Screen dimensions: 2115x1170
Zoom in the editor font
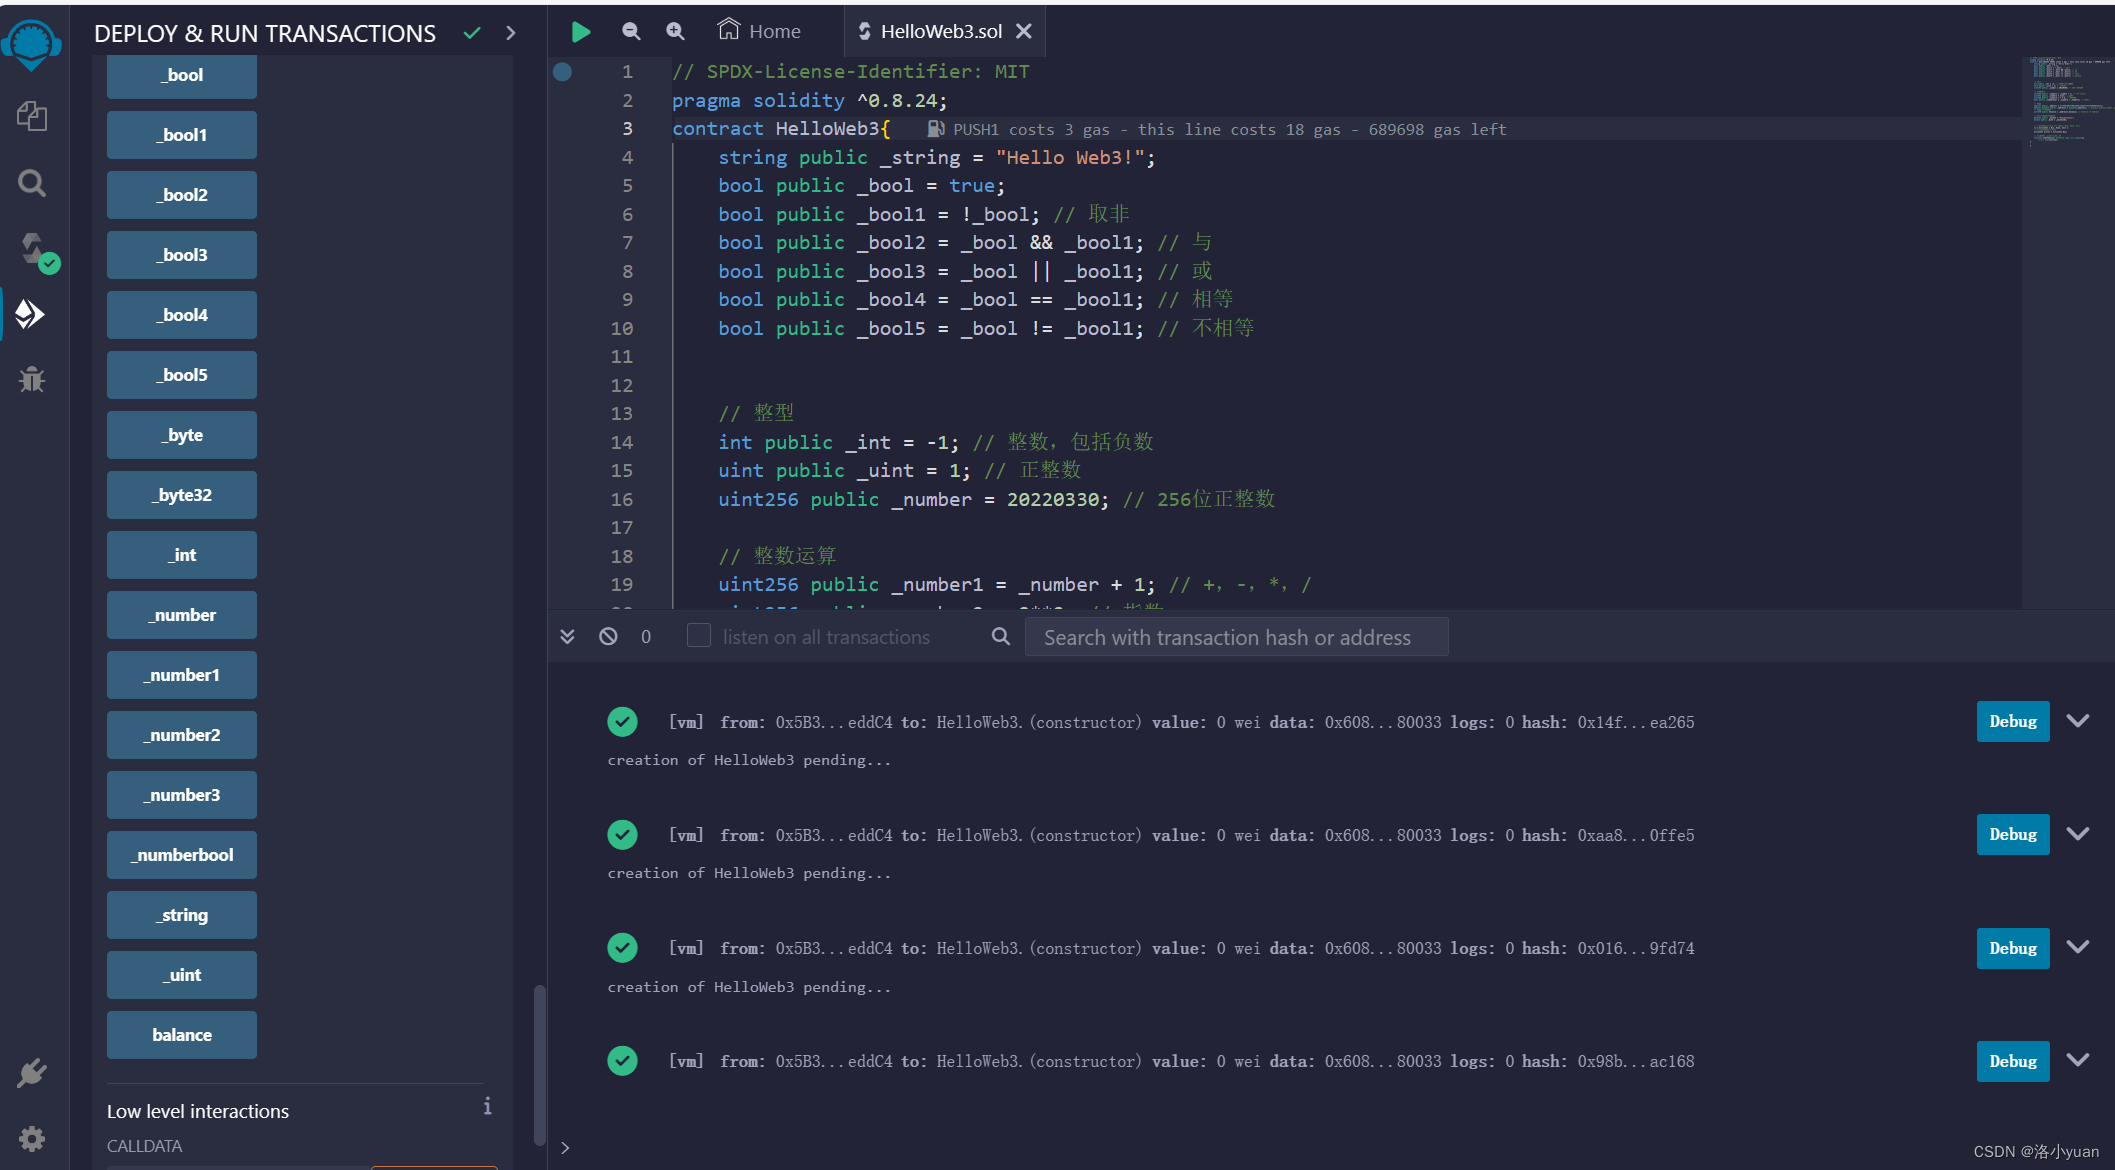click(676, 31)
